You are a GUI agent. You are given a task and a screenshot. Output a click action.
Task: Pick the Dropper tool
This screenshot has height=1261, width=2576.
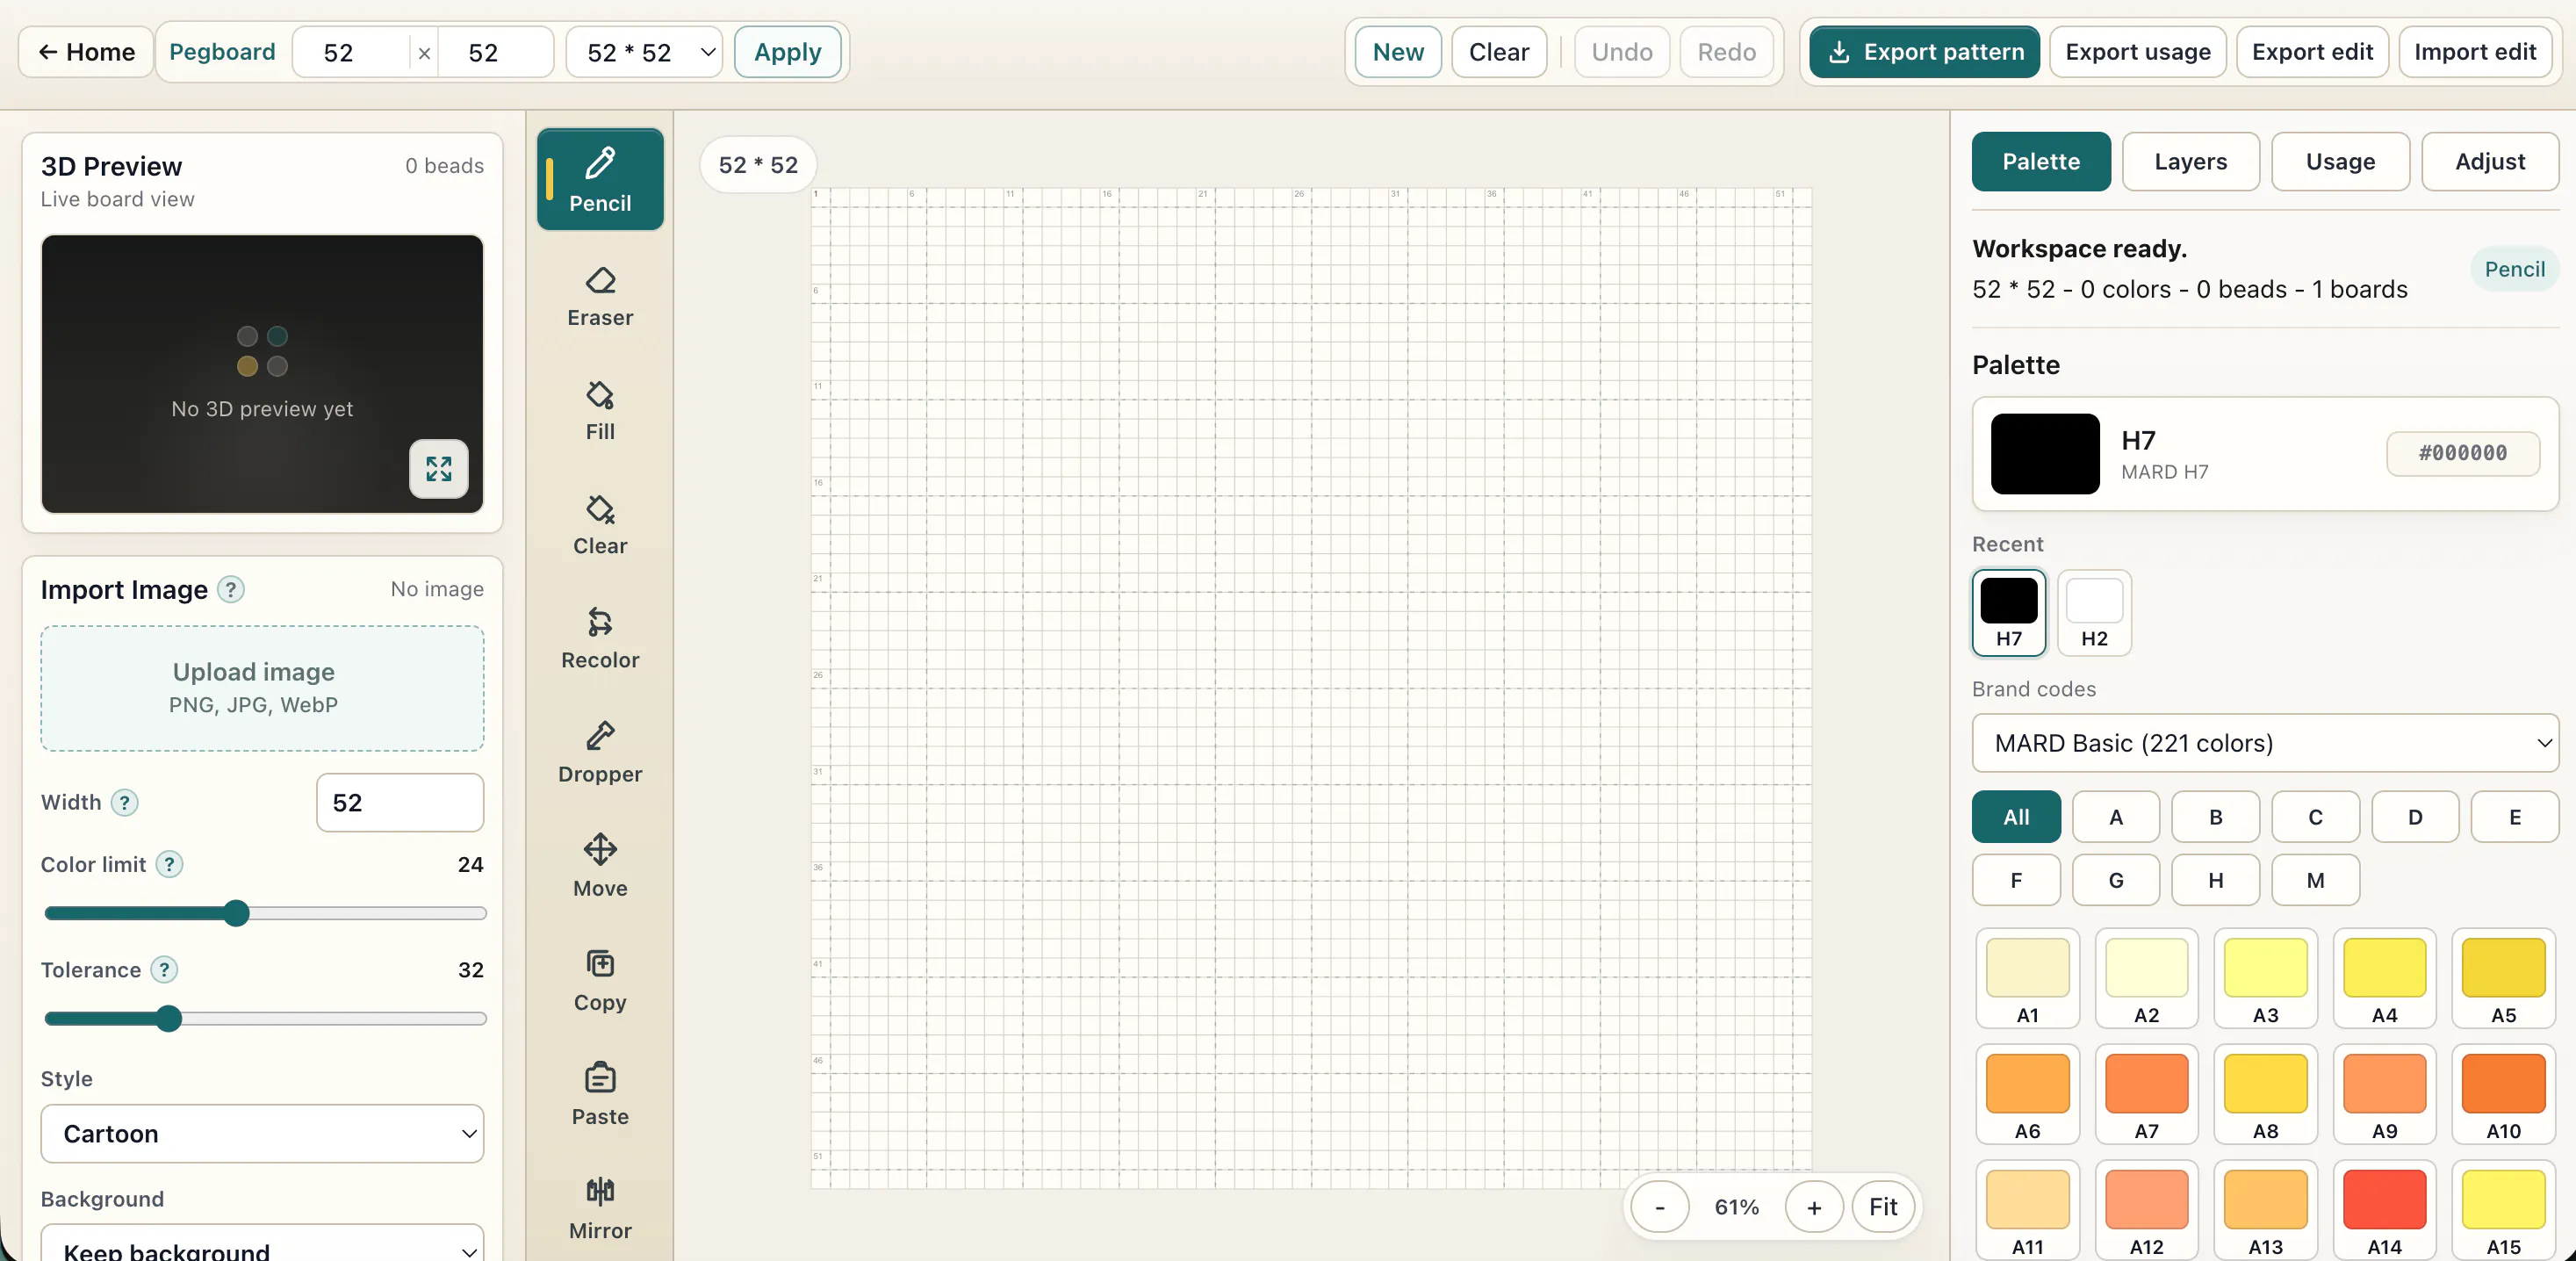tap(600, 752)
